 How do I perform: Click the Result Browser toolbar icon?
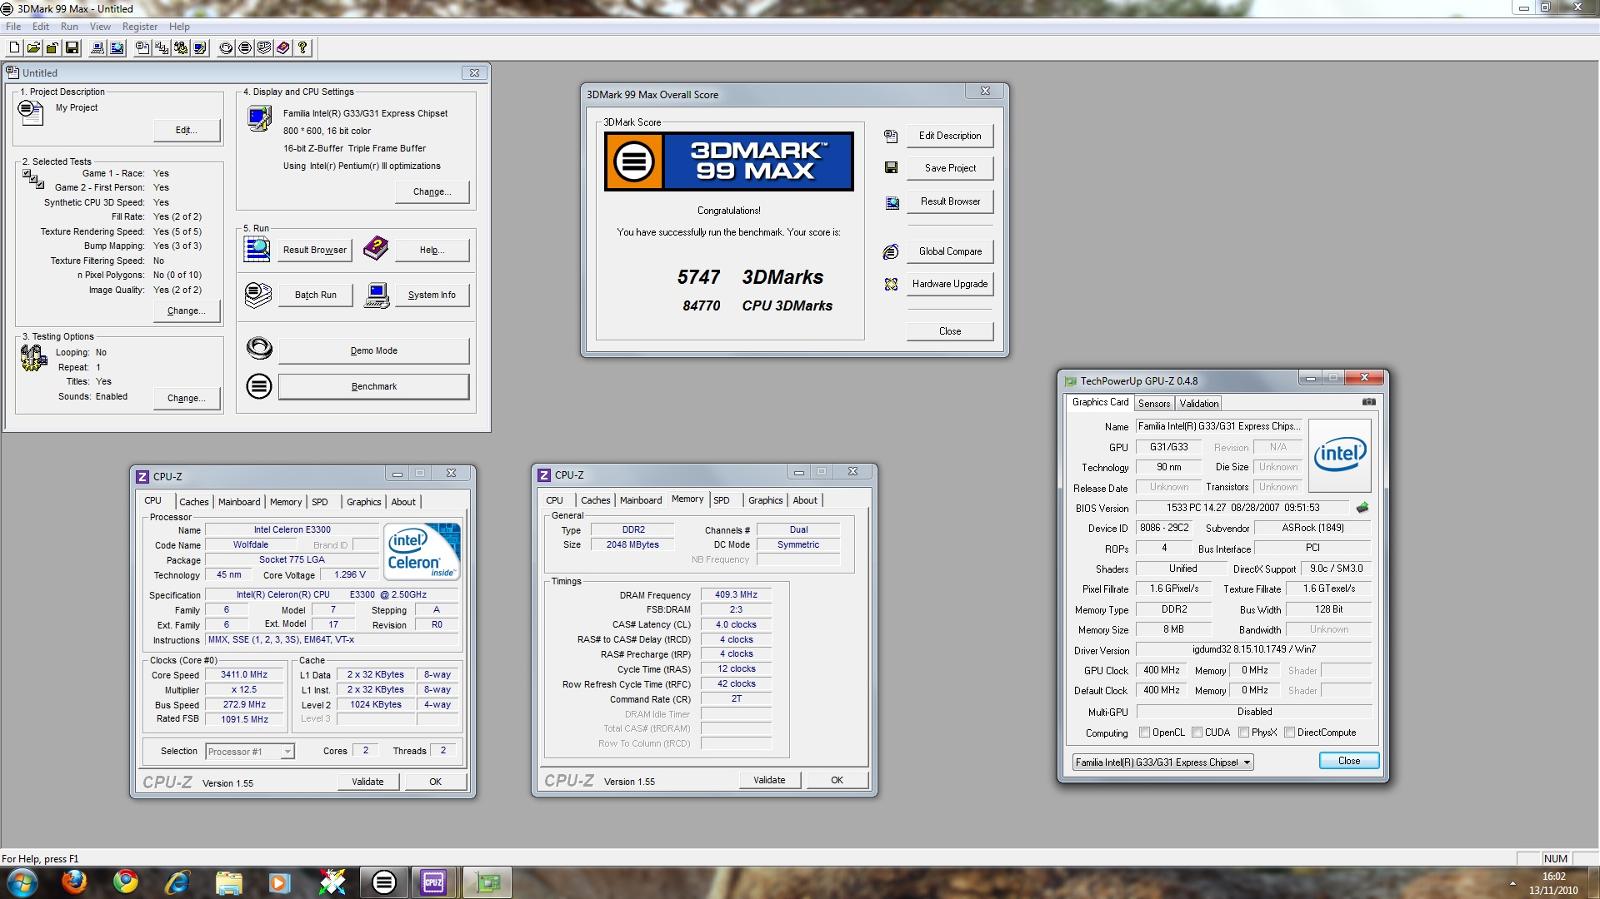117,47
